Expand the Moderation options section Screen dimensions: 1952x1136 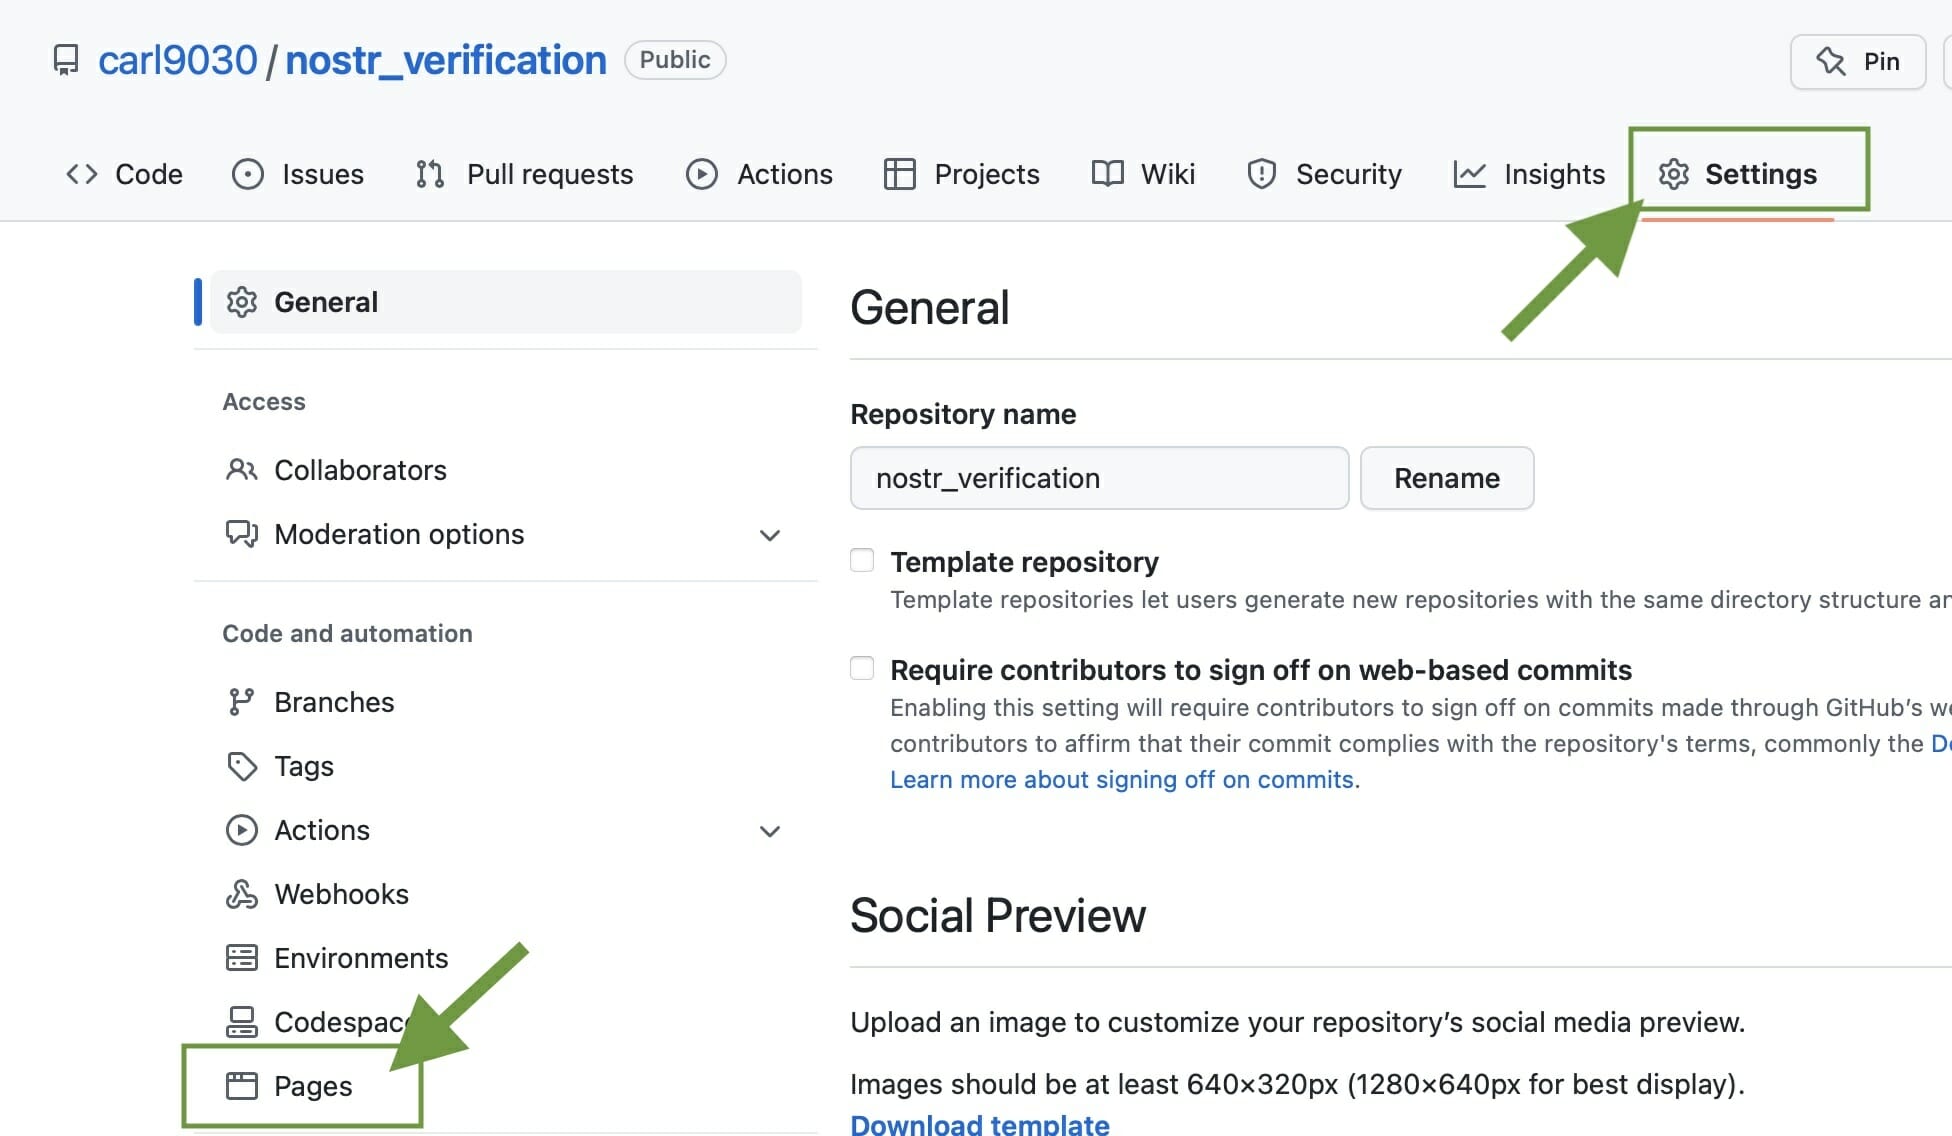769,536
